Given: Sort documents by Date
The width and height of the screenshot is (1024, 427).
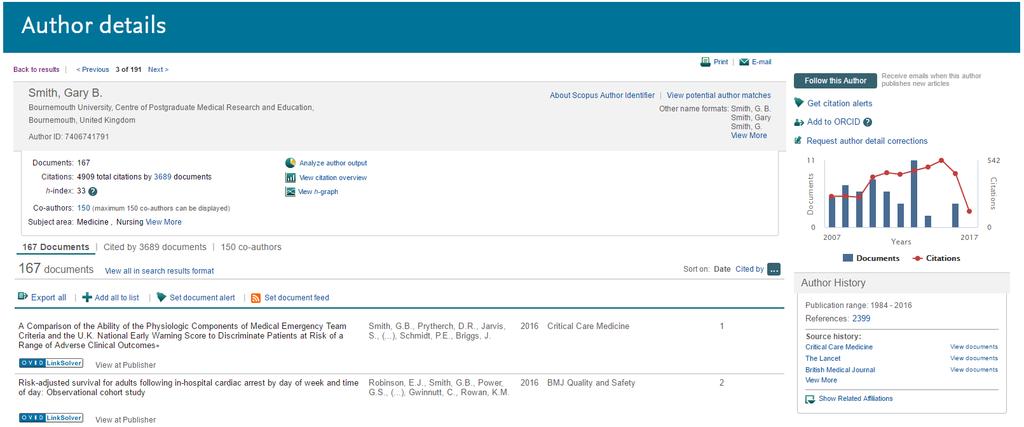Looking at the screenshot, I should (722, 269).
